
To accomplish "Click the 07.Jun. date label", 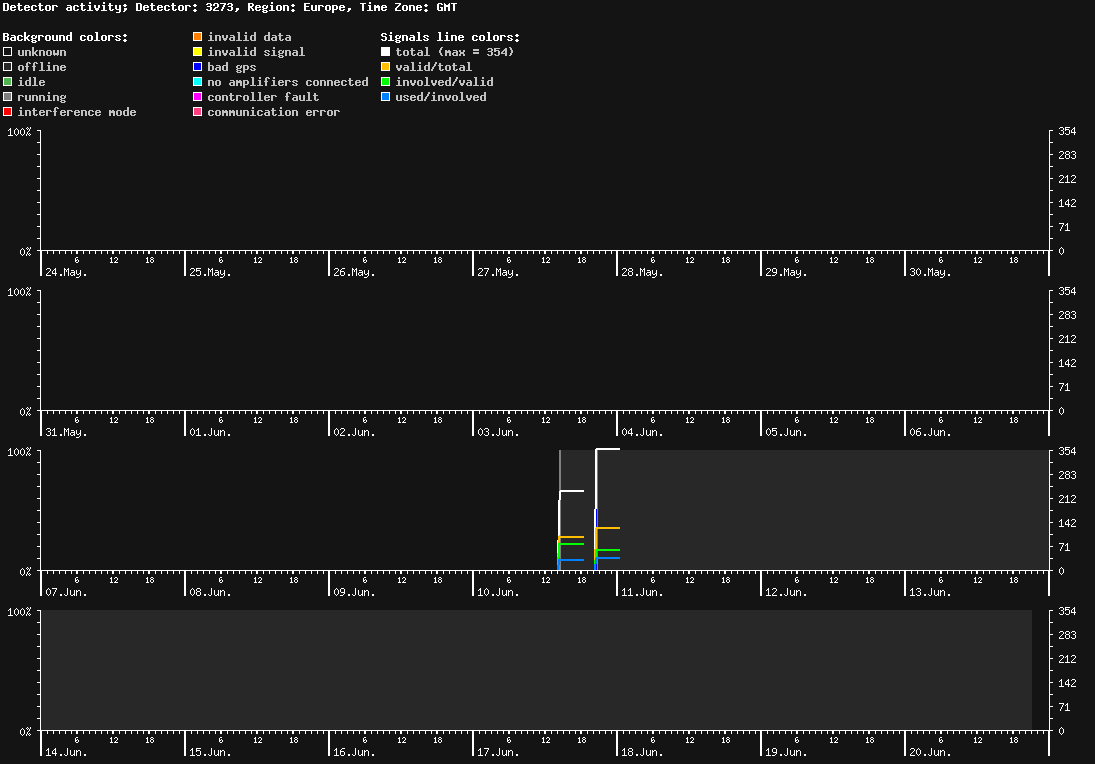I will coord(66,592).
